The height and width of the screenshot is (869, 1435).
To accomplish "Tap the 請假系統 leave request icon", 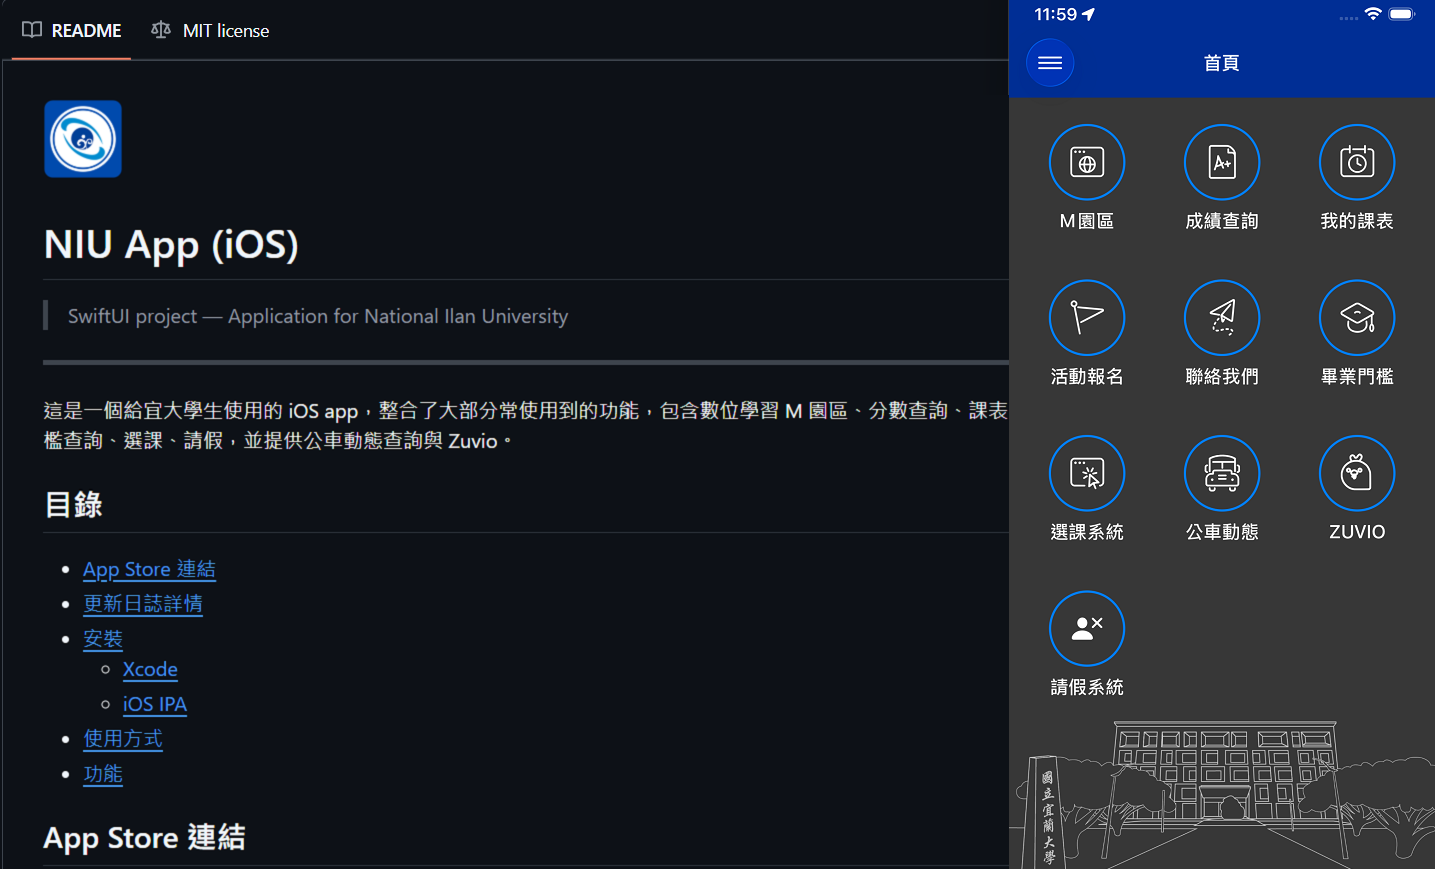I will click(x=1086, y=628).
